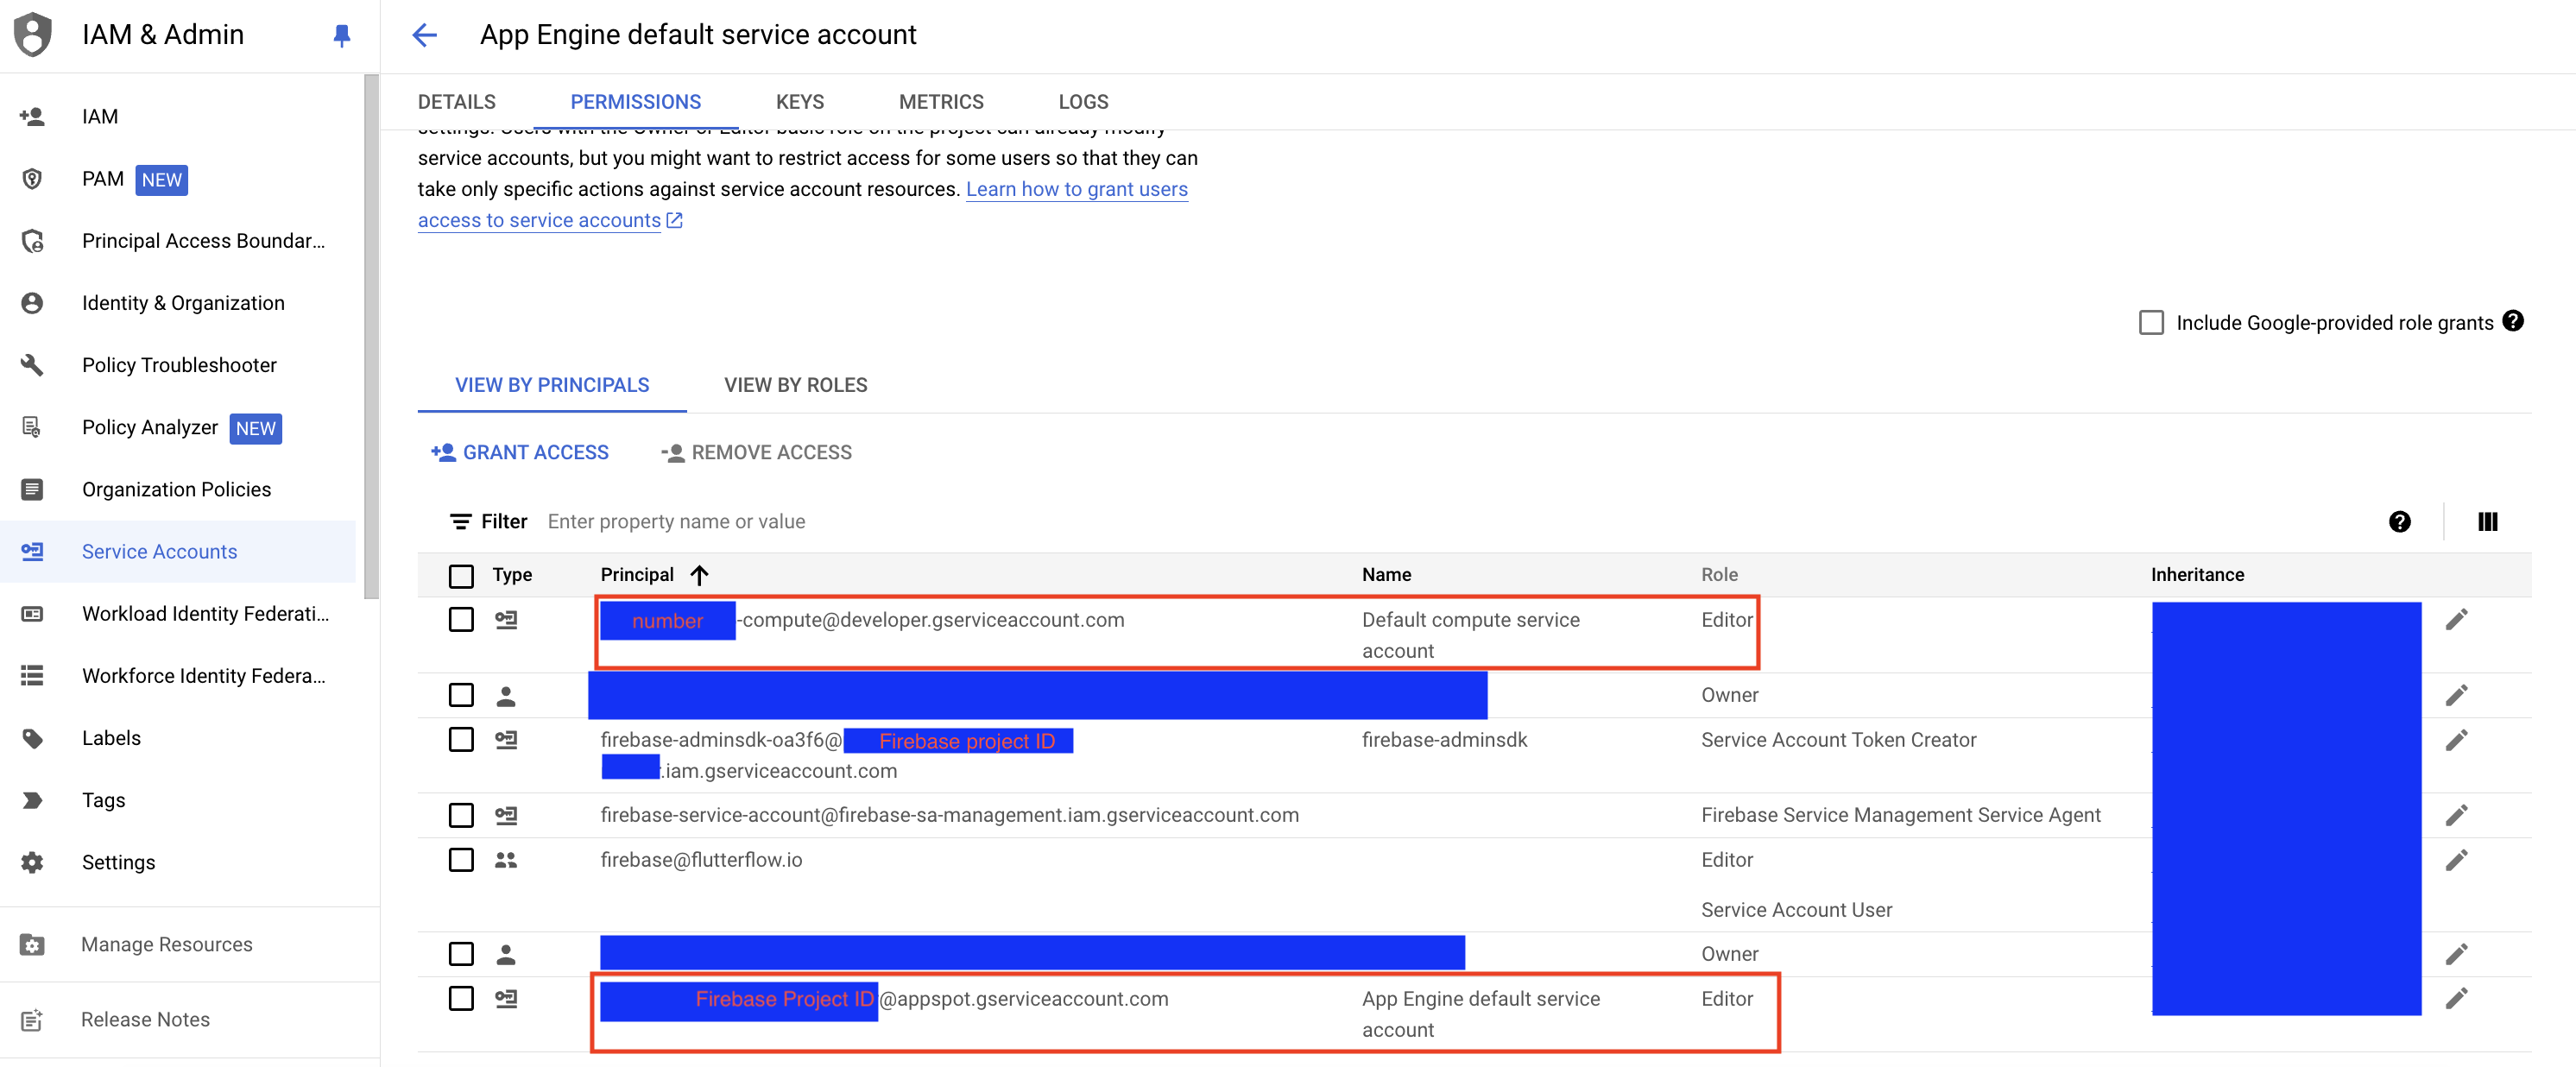Image resolution: width=2576 pixels, height=1067 pixels.
Task: Open Manage Resources
Action: pos(178,944)
